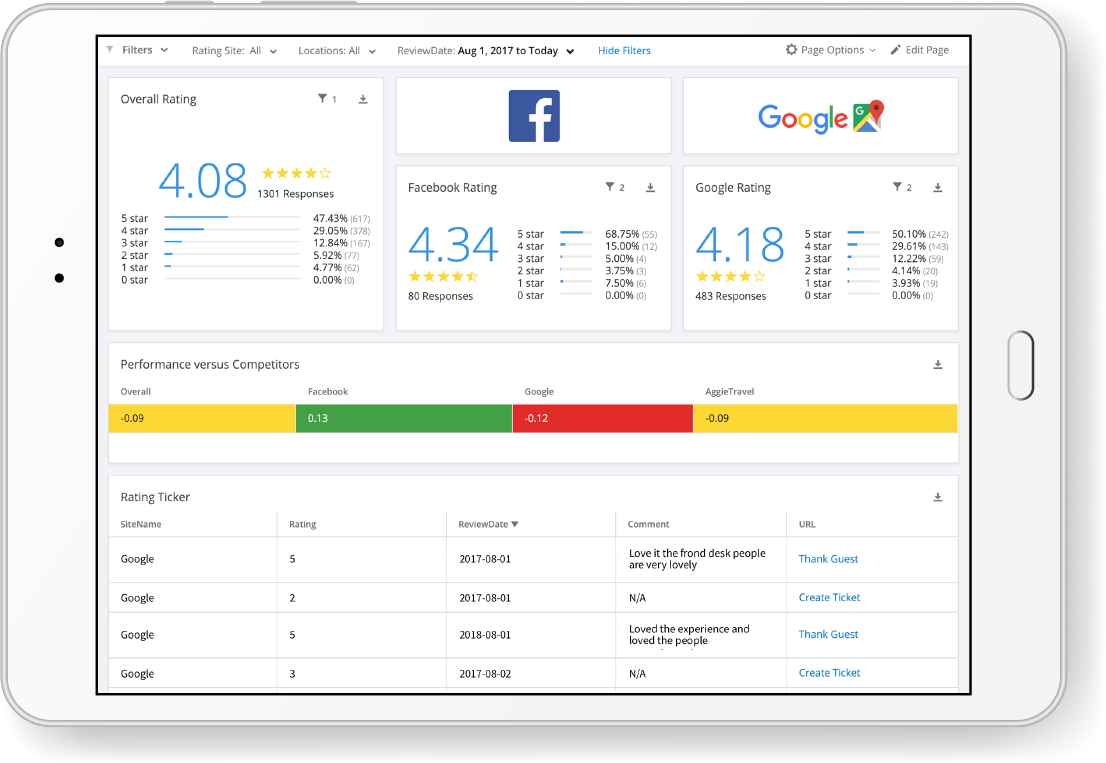Screen dimensions: 1106x763
Task: Click the SiteName column header
Action: pos(141,524)
